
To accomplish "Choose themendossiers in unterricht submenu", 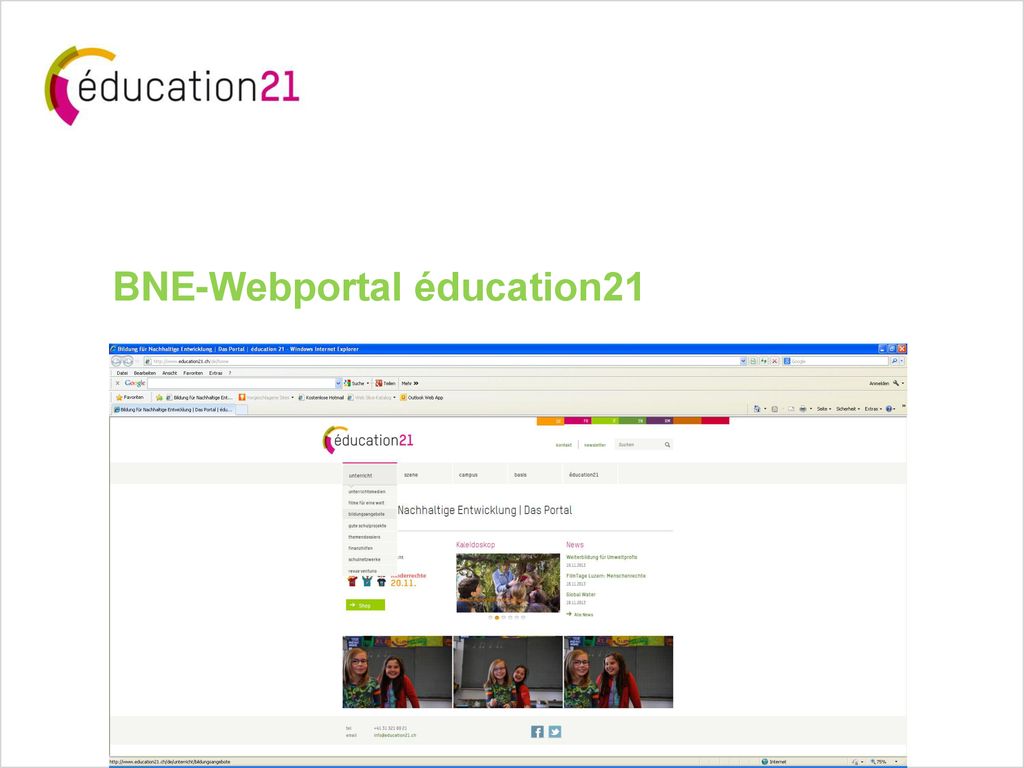I will pyautogui.click(x=364, y=537).
